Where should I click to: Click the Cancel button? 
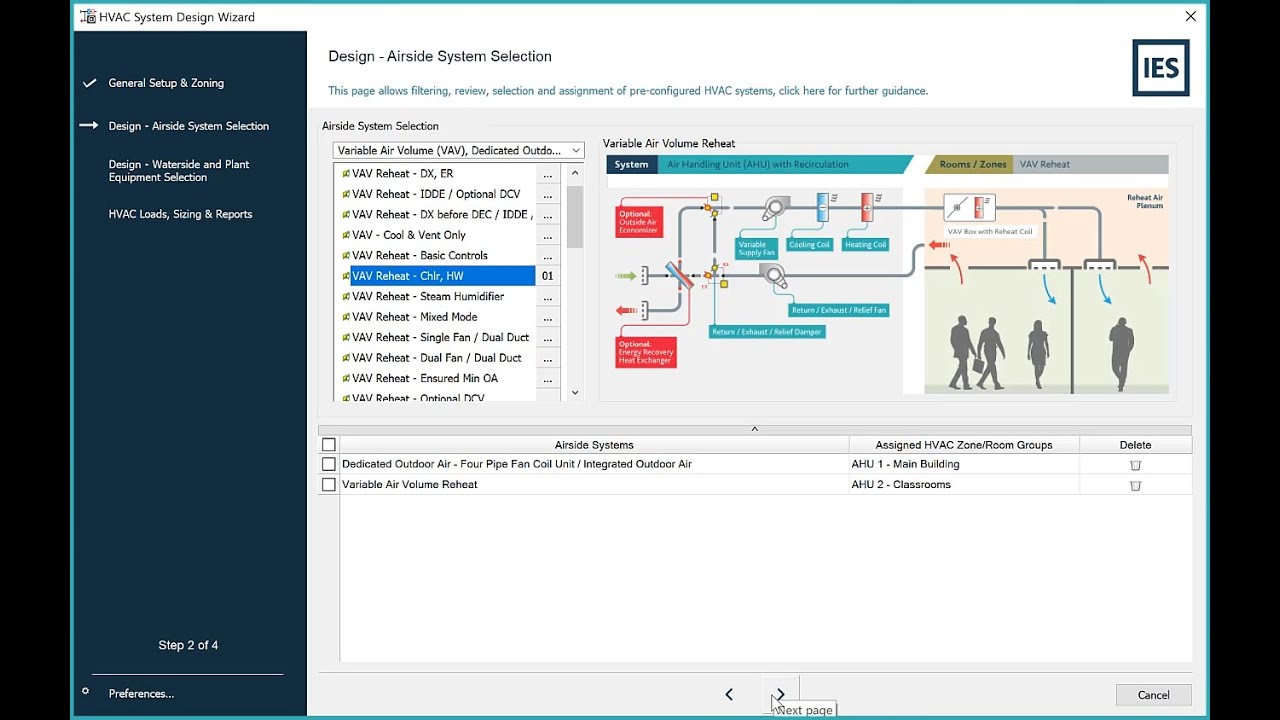[1153, 695]
